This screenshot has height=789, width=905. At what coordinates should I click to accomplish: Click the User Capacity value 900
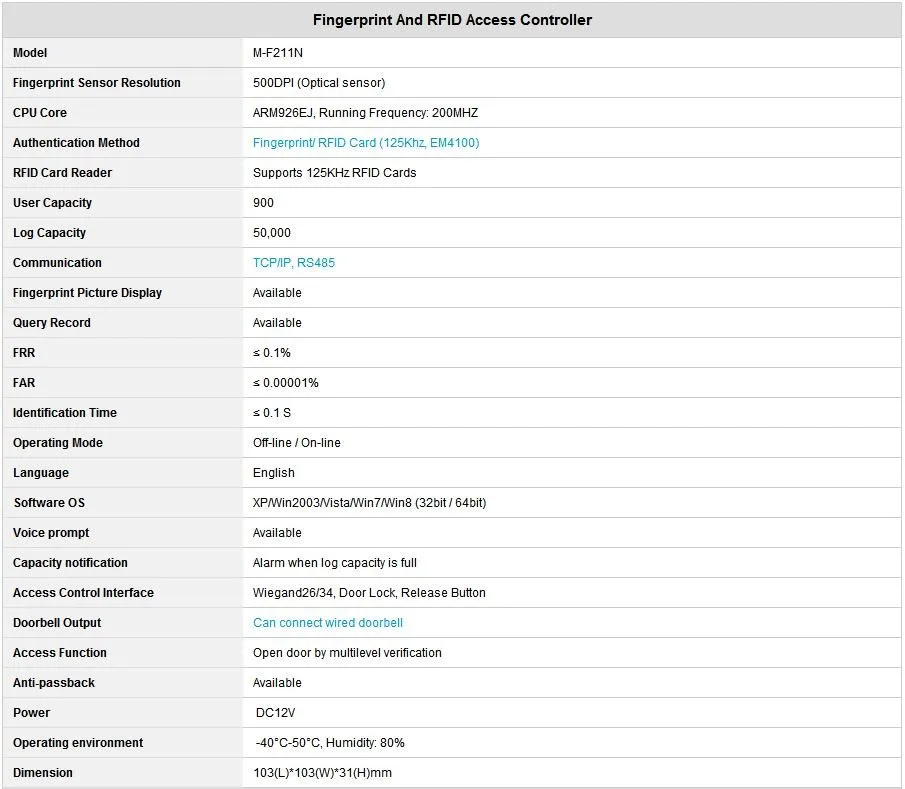coord(263,203)
